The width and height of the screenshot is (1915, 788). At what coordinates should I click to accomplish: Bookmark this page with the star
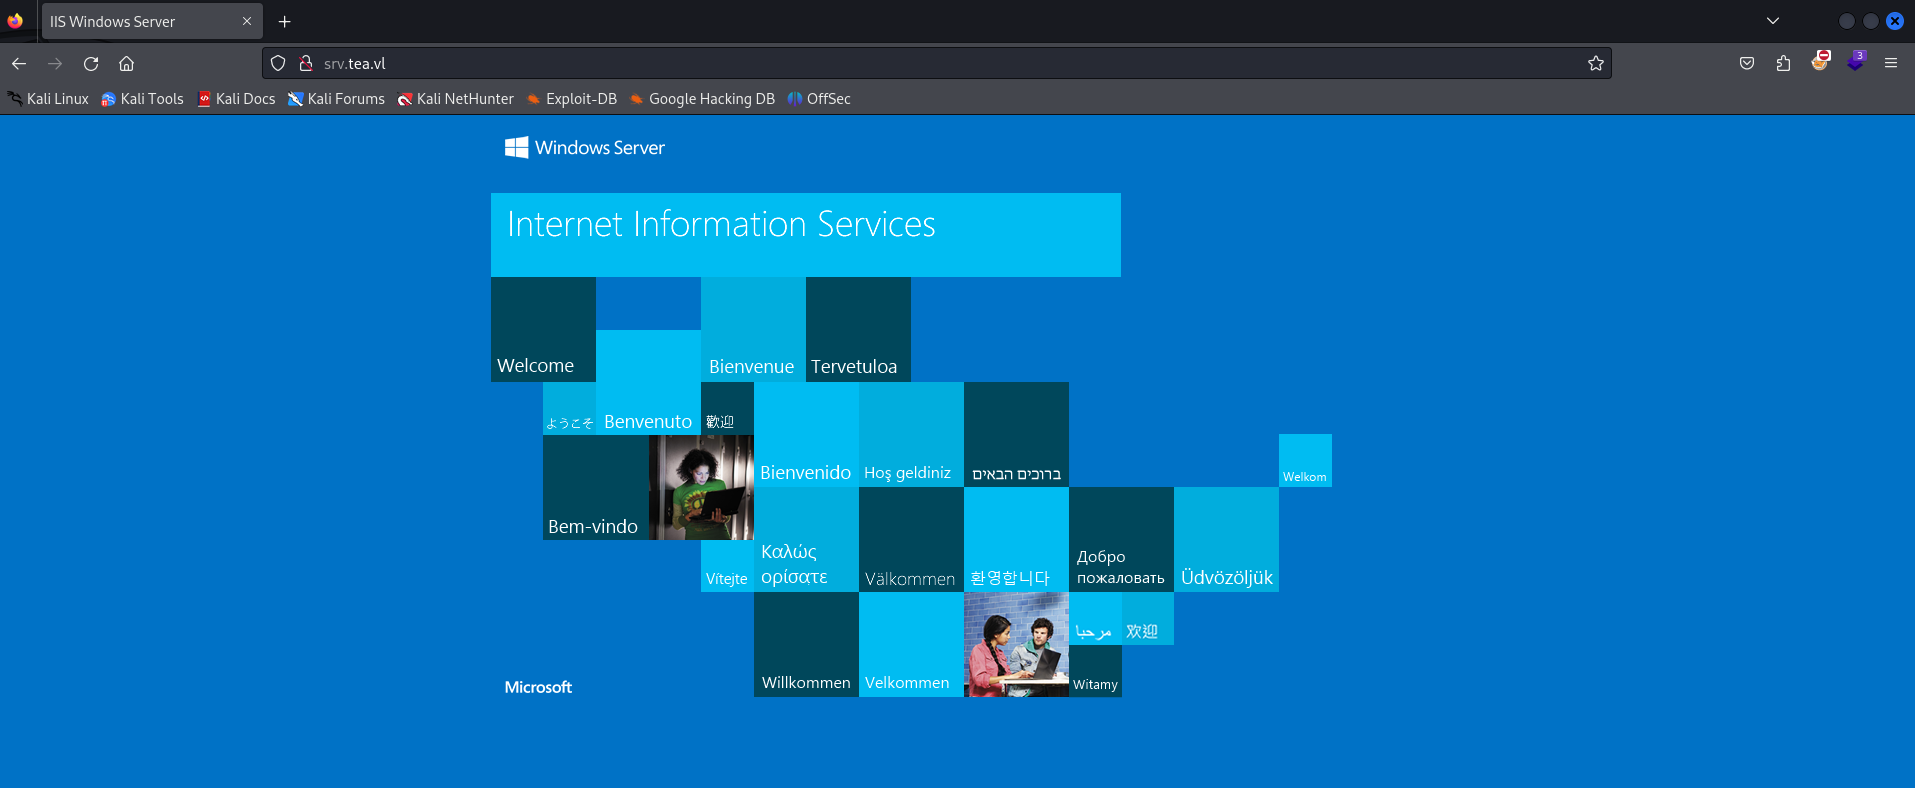[x=1595, y=64]
